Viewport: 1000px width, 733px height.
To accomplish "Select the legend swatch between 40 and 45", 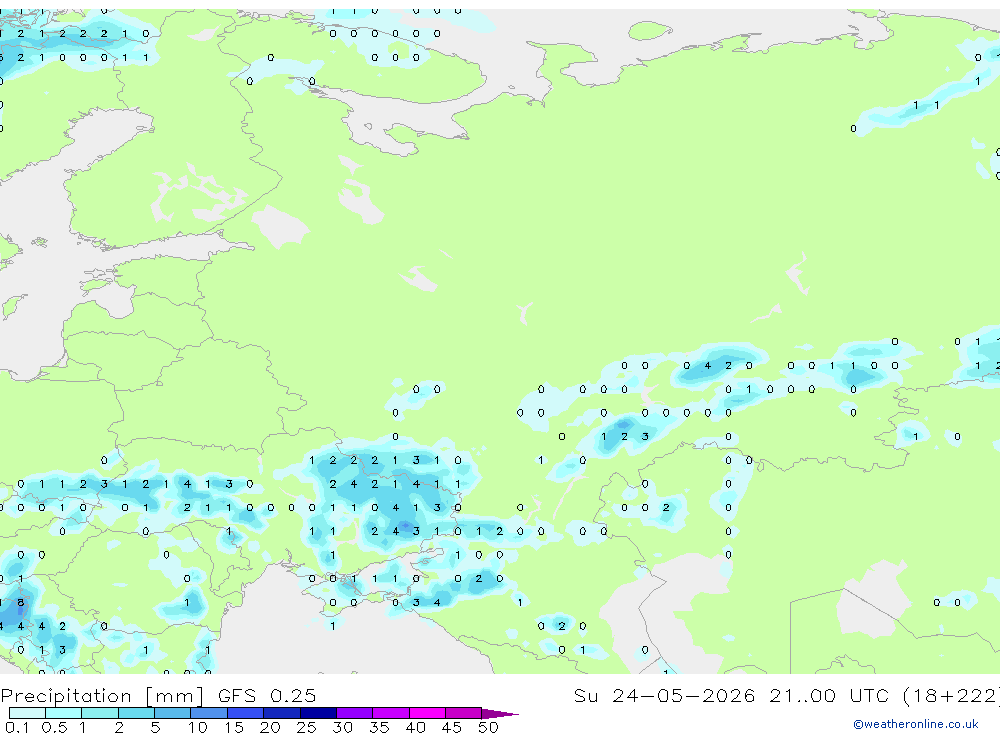I will (x=427, y=713).
